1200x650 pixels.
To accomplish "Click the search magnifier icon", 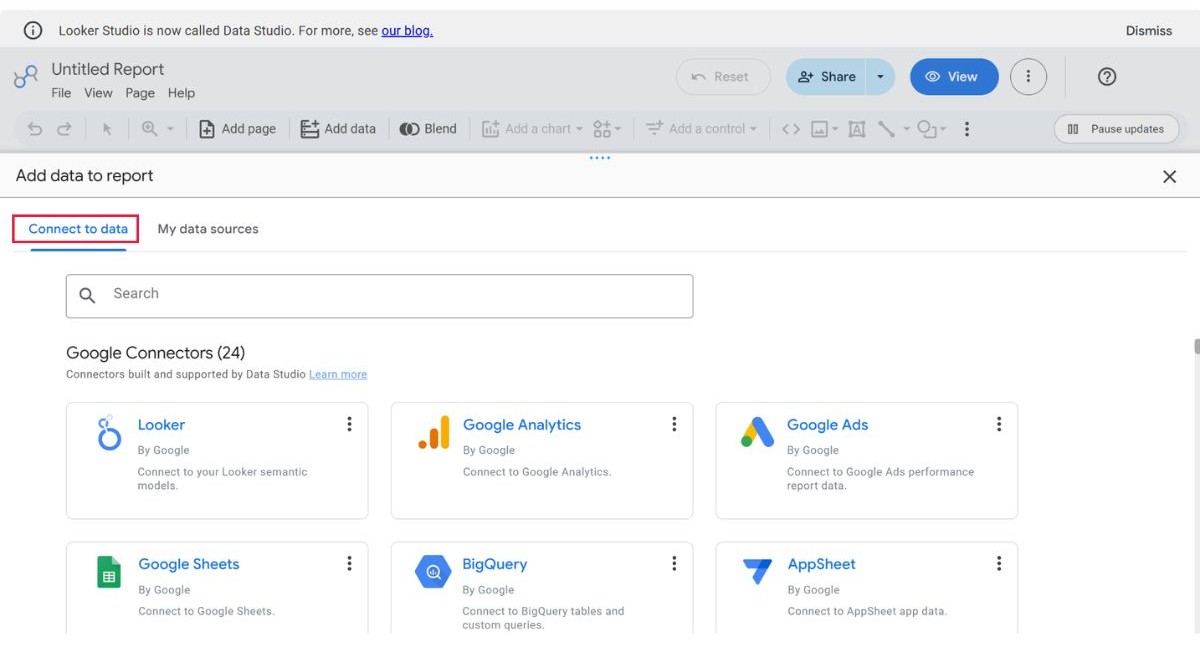I will [87, 295].
